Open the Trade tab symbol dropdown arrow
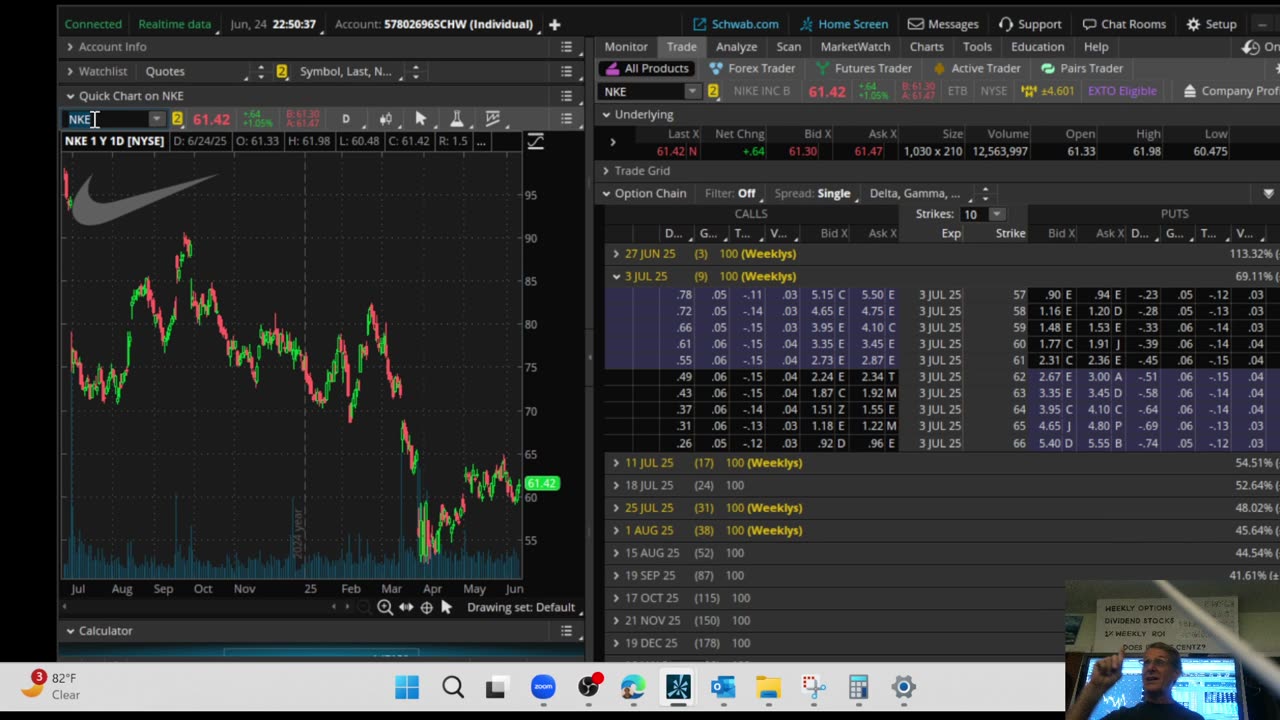1280x720 pixels. pyautogui.click(x=692, y=91)
